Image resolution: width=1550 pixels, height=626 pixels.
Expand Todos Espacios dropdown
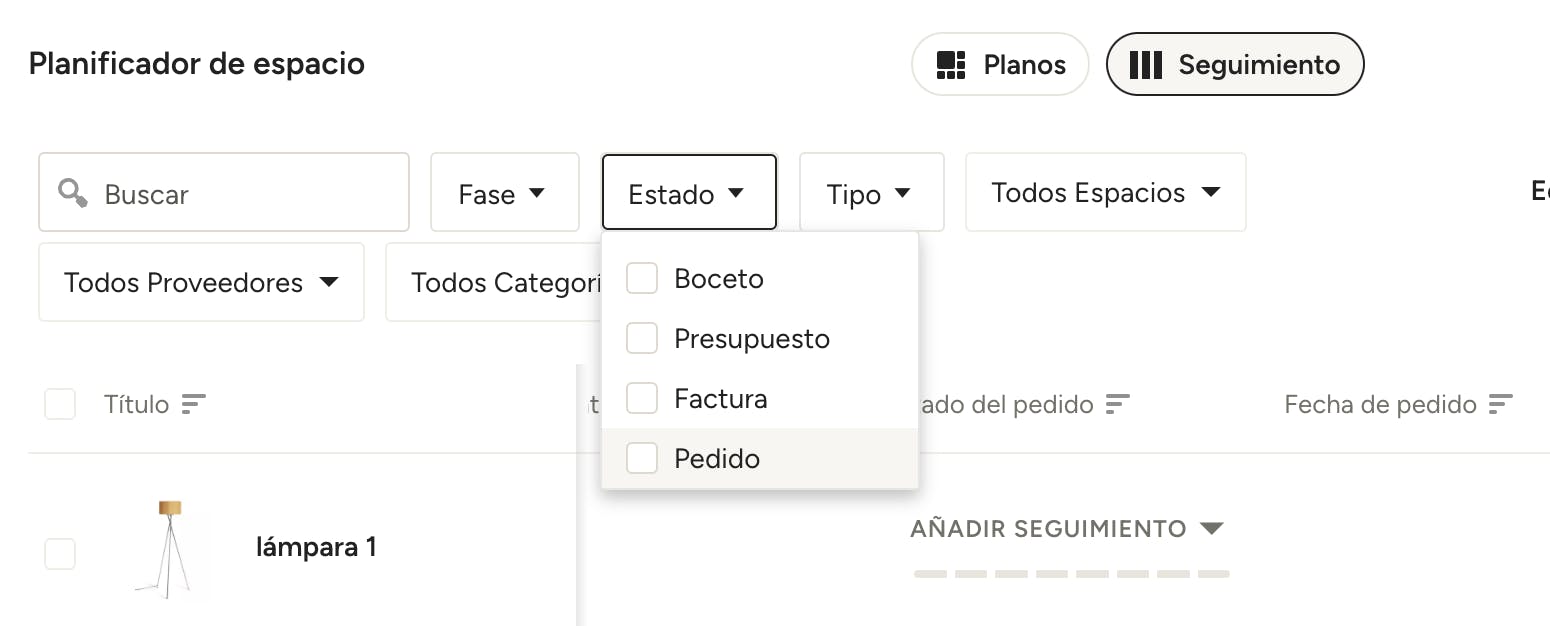coord(1105,192)
